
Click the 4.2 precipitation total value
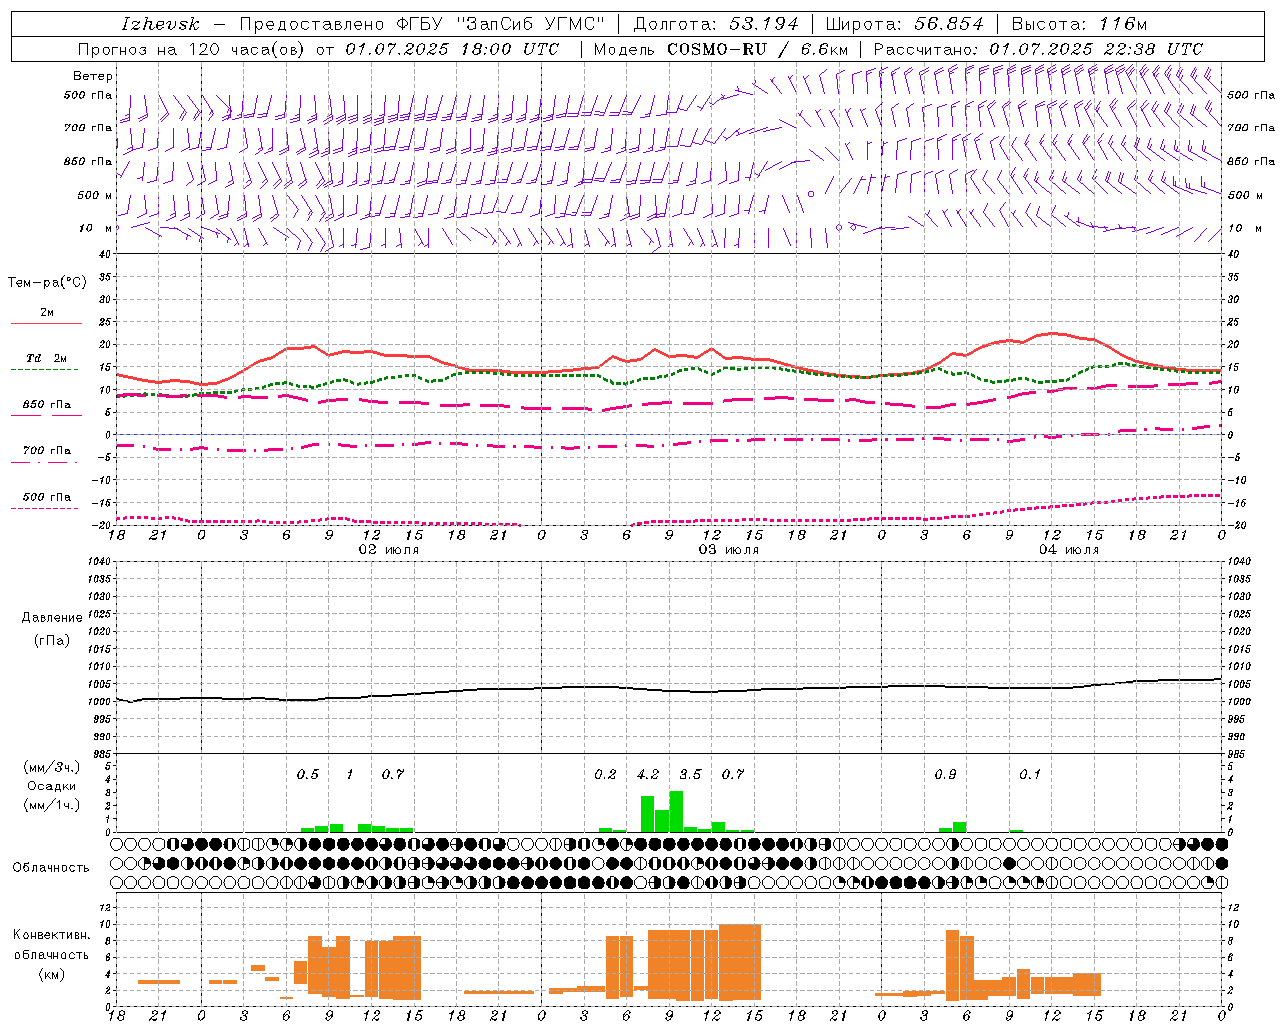648,775
